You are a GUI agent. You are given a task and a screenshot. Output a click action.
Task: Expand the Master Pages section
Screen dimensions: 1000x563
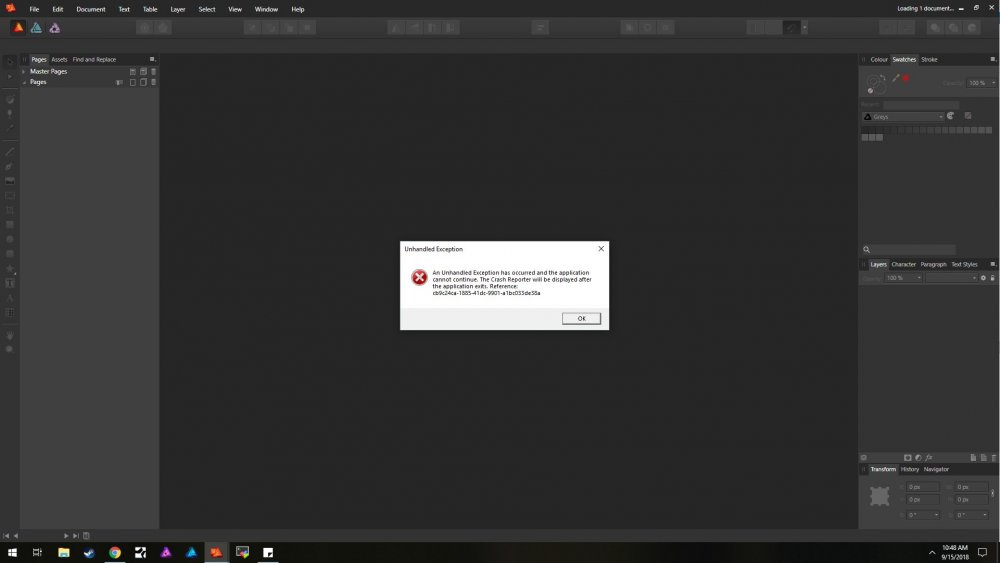pyautogui.click(x=24, y=71)
